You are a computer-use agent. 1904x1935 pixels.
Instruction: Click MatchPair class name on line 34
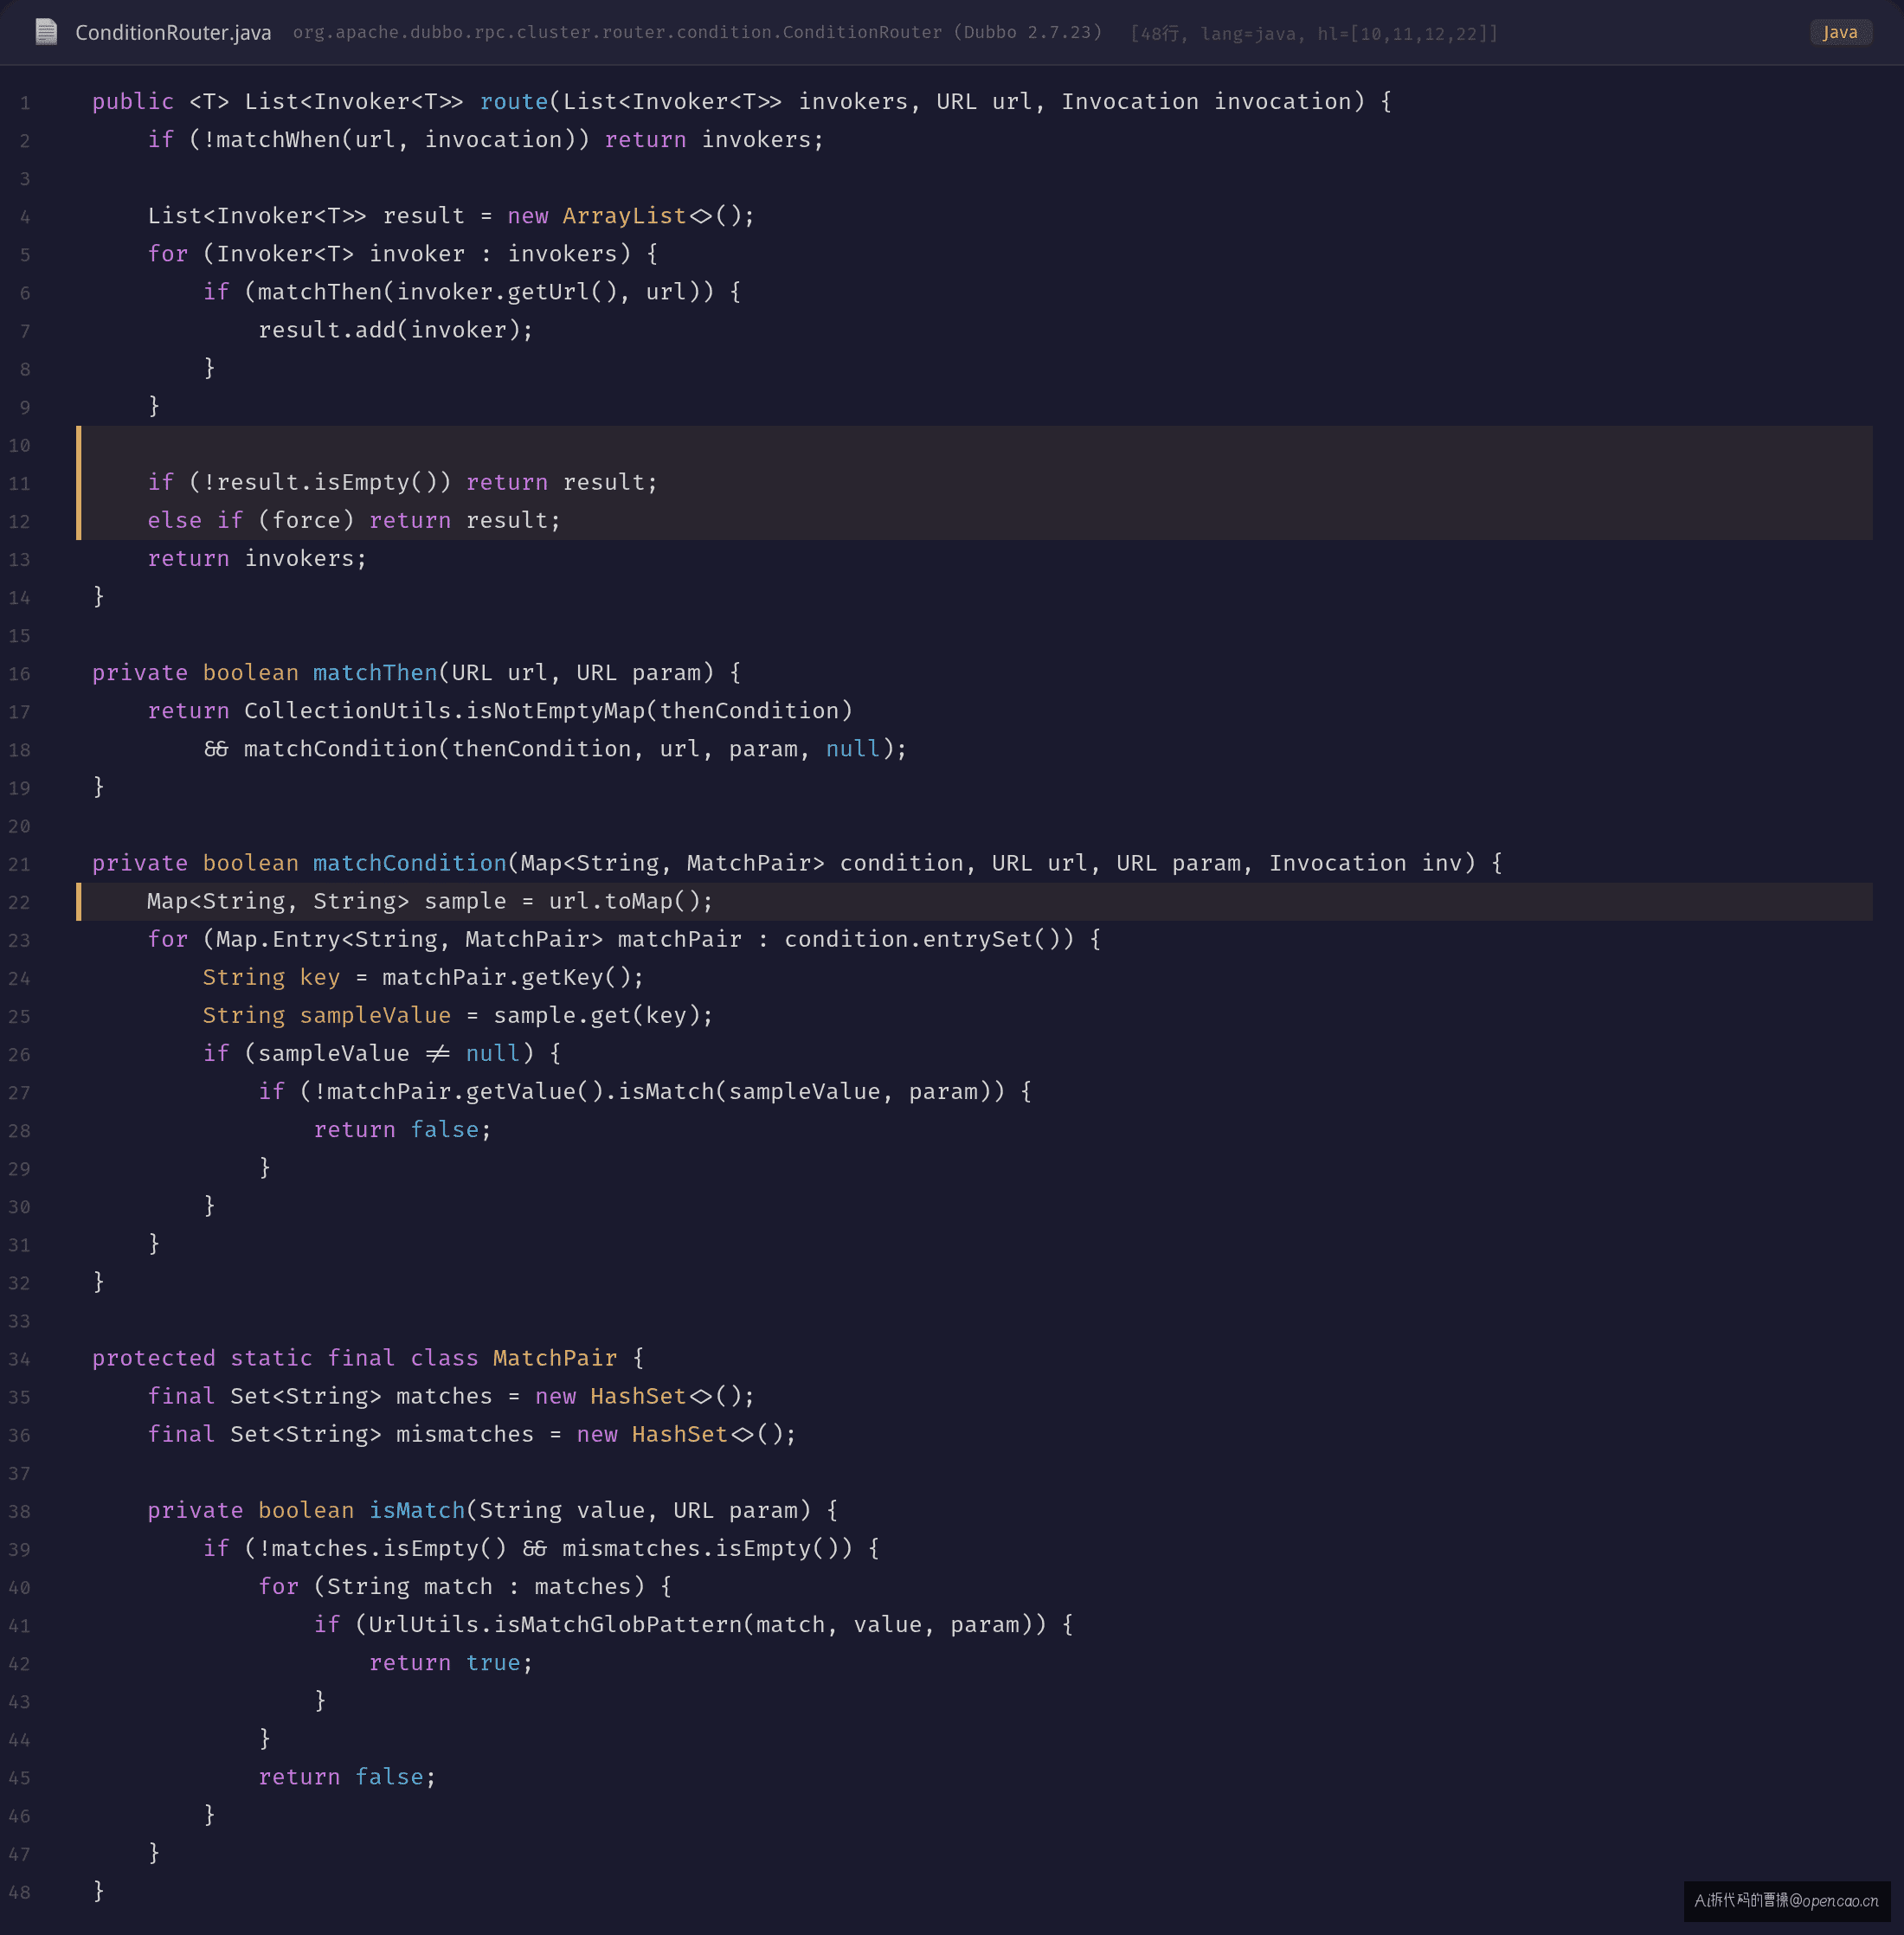pyautogui.click(x=555, y=1357)
